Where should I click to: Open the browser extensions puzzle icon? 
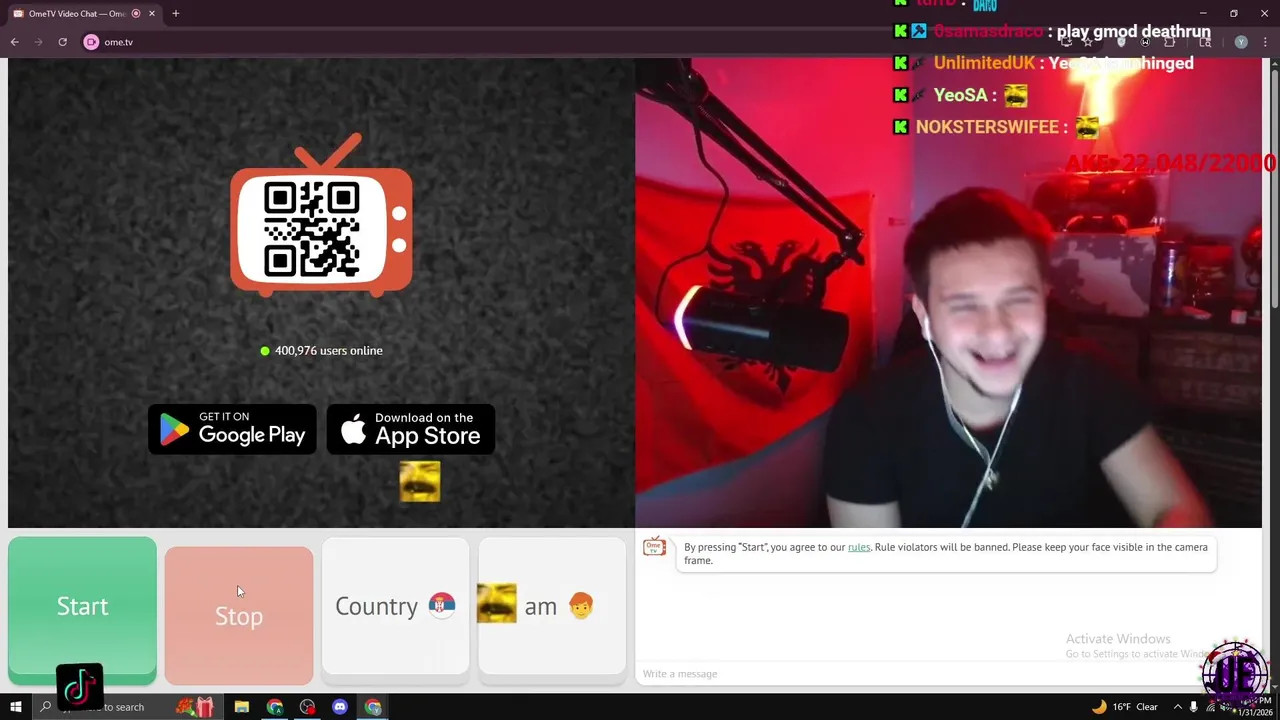point(1170,42)
